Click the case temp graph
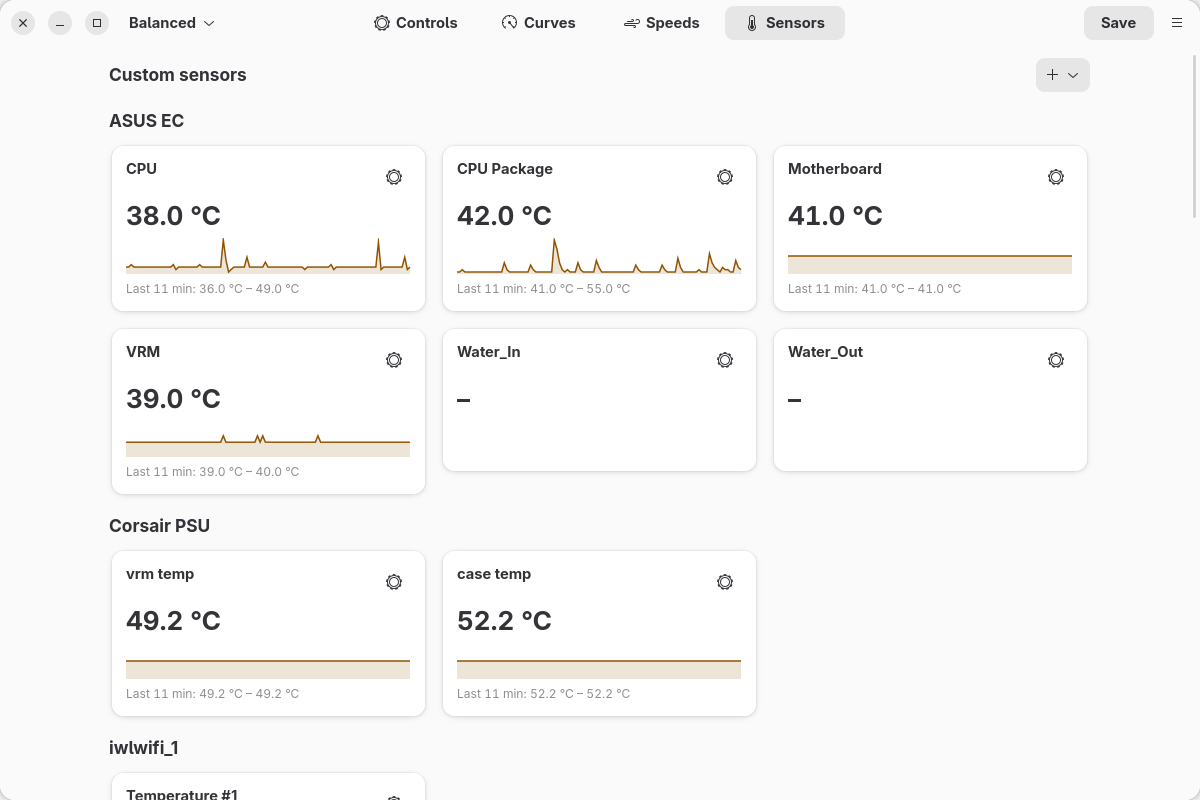 tap(599, 669)
